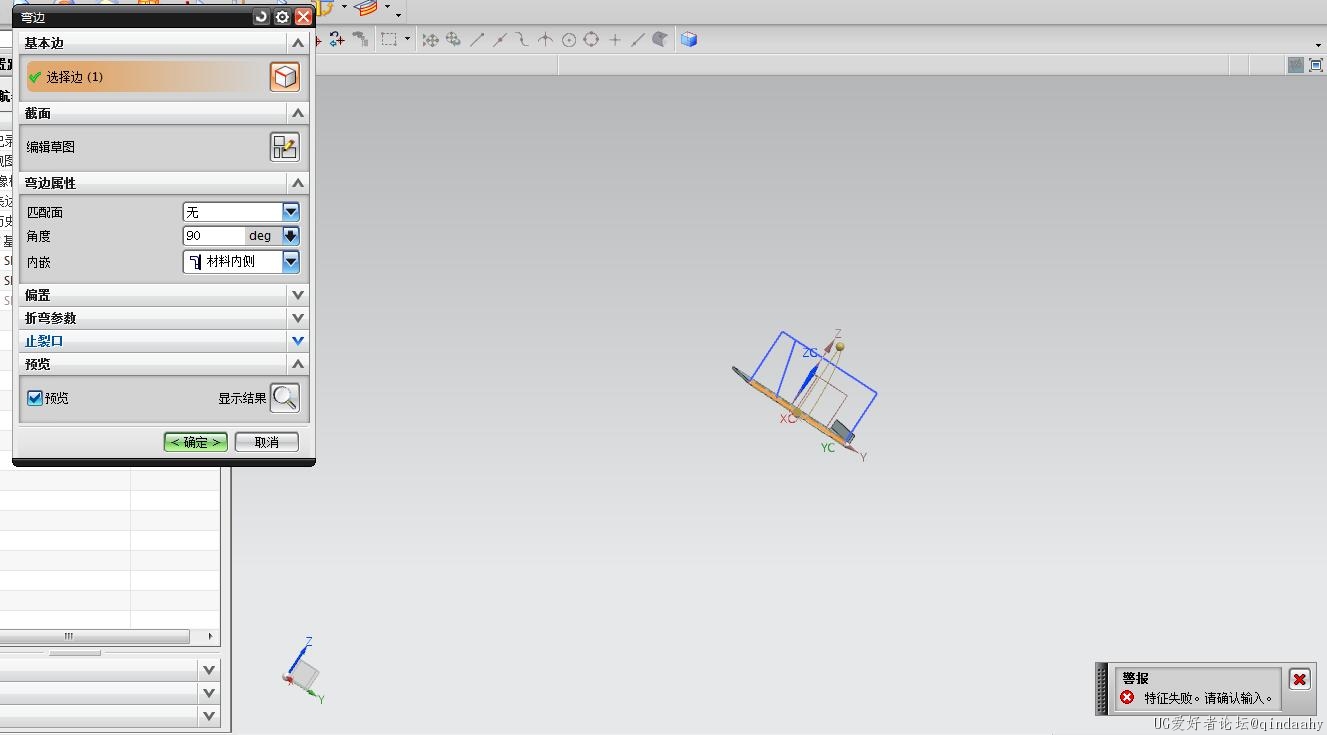Image resolution: width=1327 pixels, height=735 pixels.
Task: Open toolbar options arrow at far right
Action: 1319,44
